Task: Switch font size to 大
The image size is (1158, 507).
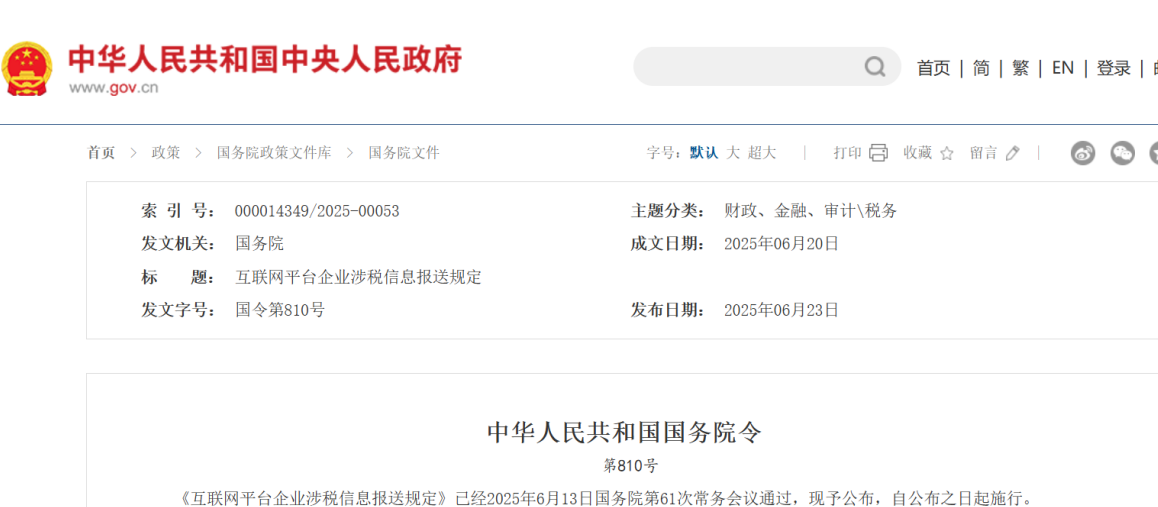Action: click(733, 153)
